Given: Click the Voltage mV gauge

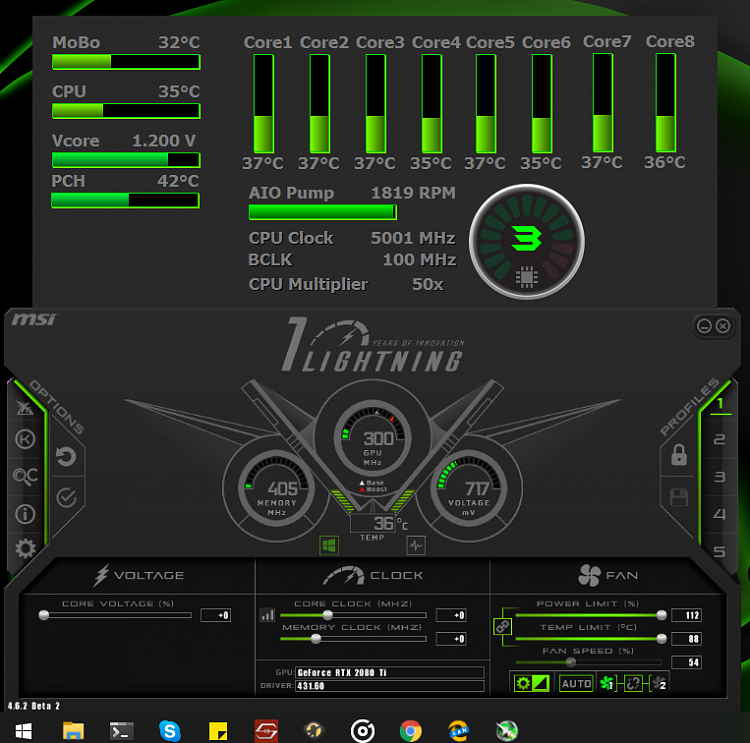Looking at the screenshot, I should [469, 489].
